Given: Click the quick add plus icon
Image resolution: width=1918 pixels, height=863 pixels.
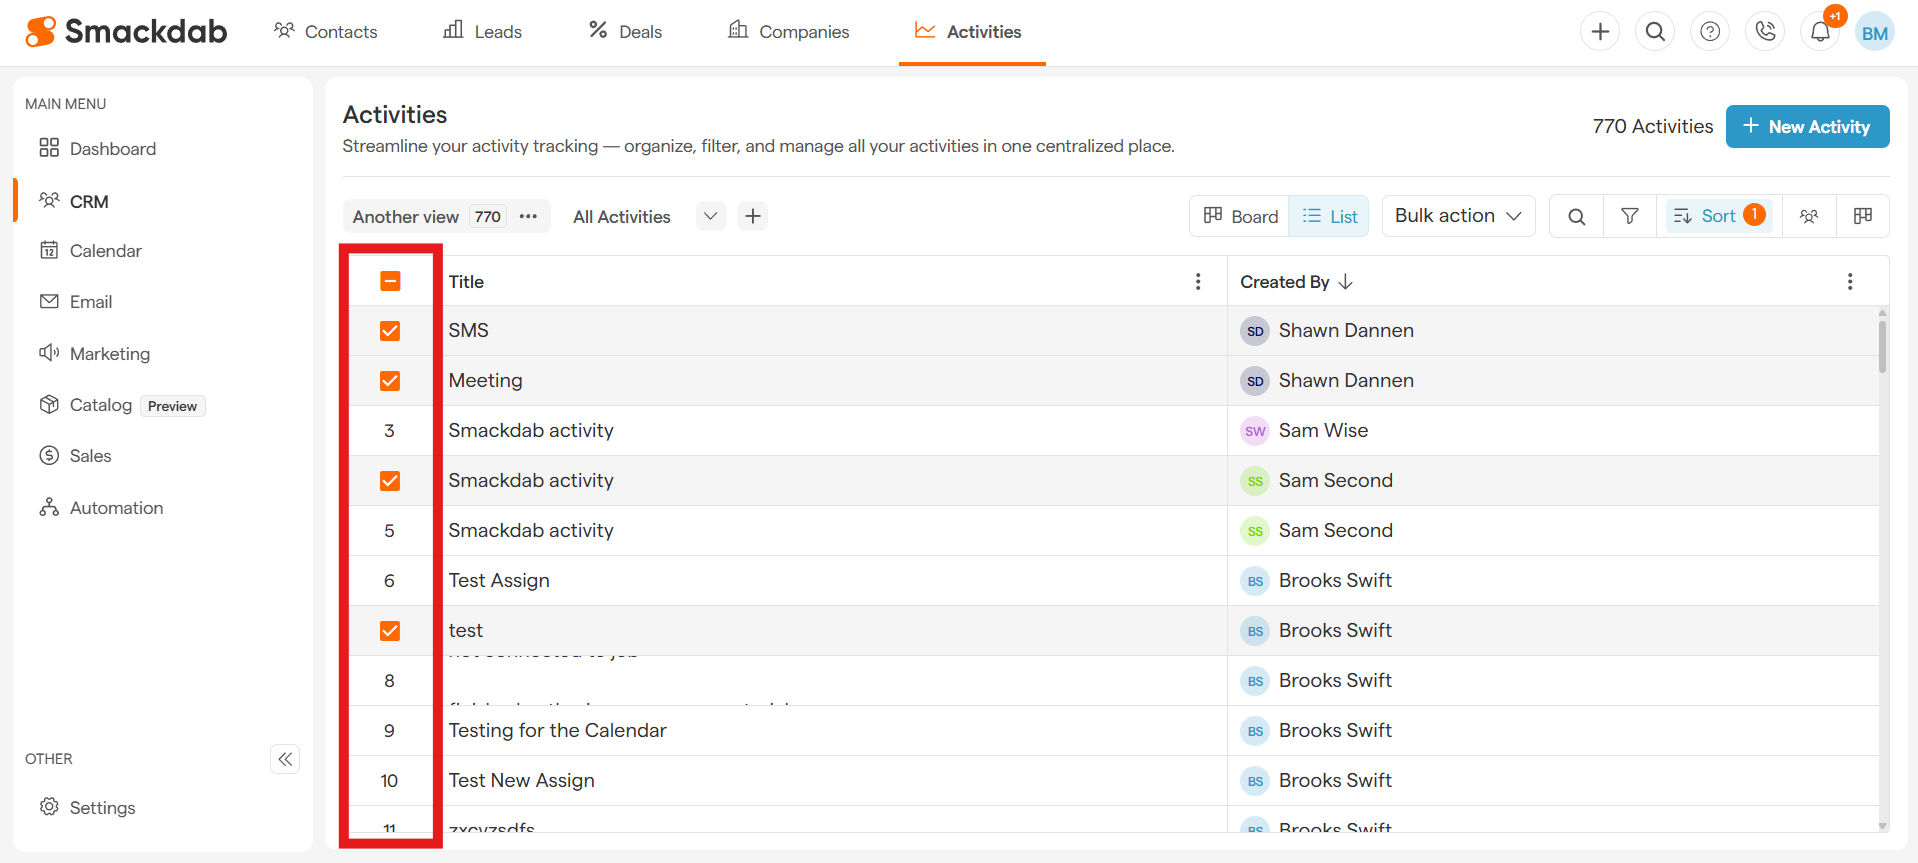Looking at the screenshot, I should 1600,32.
